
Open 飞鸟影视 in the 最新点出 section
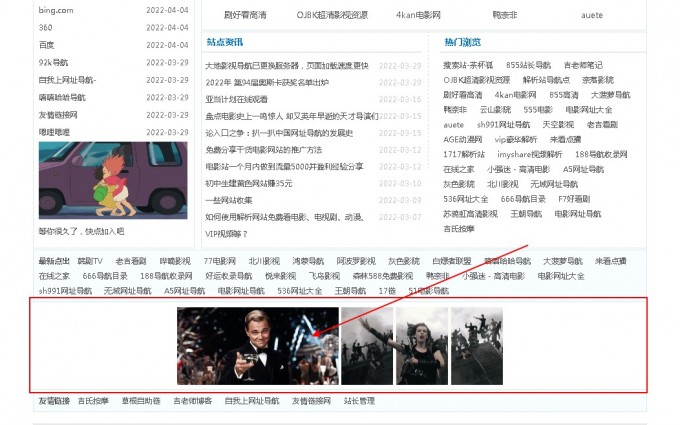point(324,276)
